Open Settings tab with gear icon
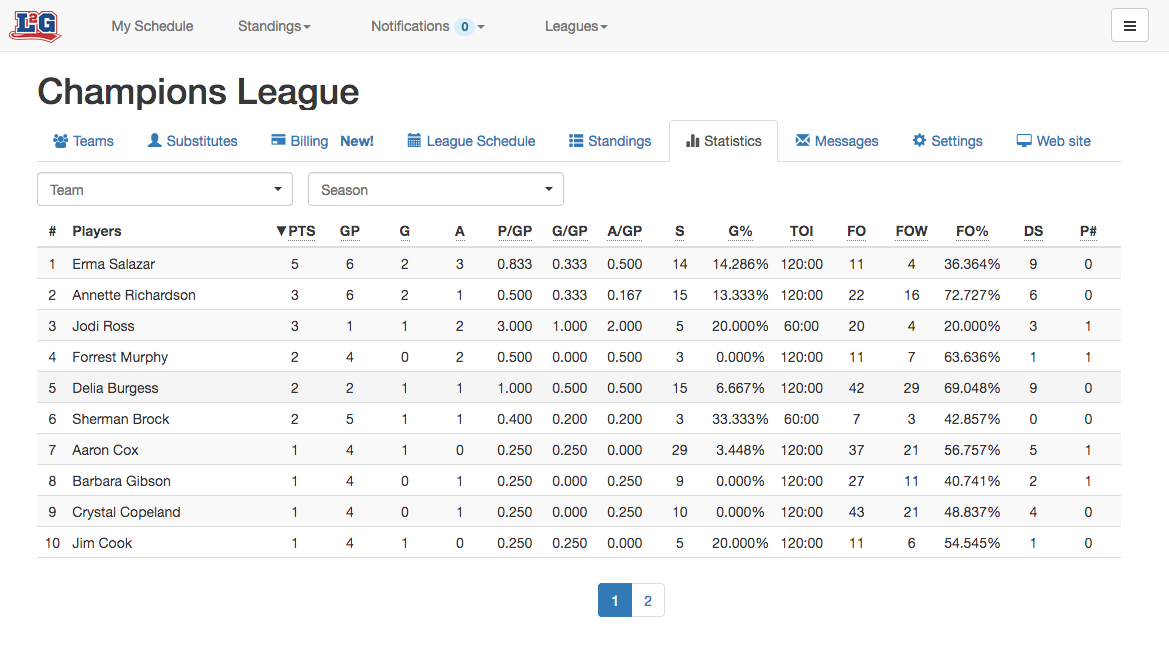Viewport: 1169px width, 663px height. point(948,141)
